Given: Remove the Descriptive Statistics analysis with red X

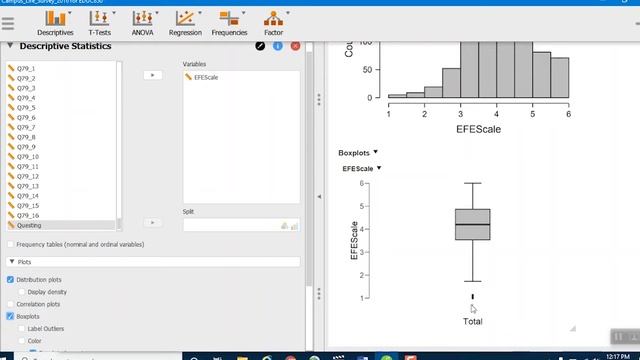Looking at the screenshot, I should [x=296, y=46].
